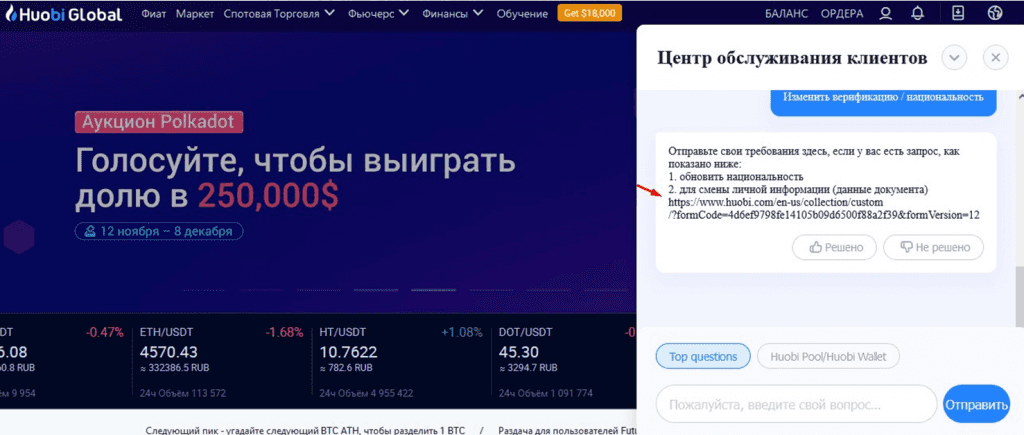
Task: Open Фиат menu item
Action: pyautogui.click(x=154, y=13)
